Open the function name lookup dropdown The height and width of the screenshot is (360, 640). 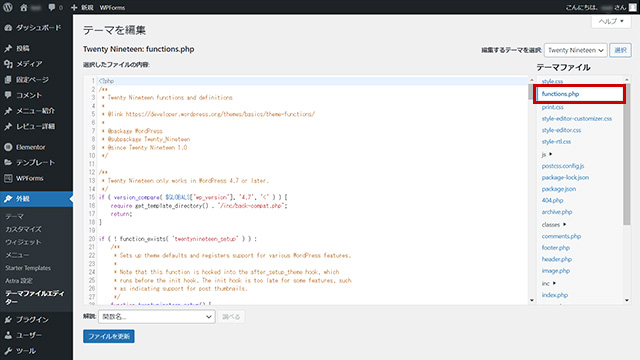[157, 317]
